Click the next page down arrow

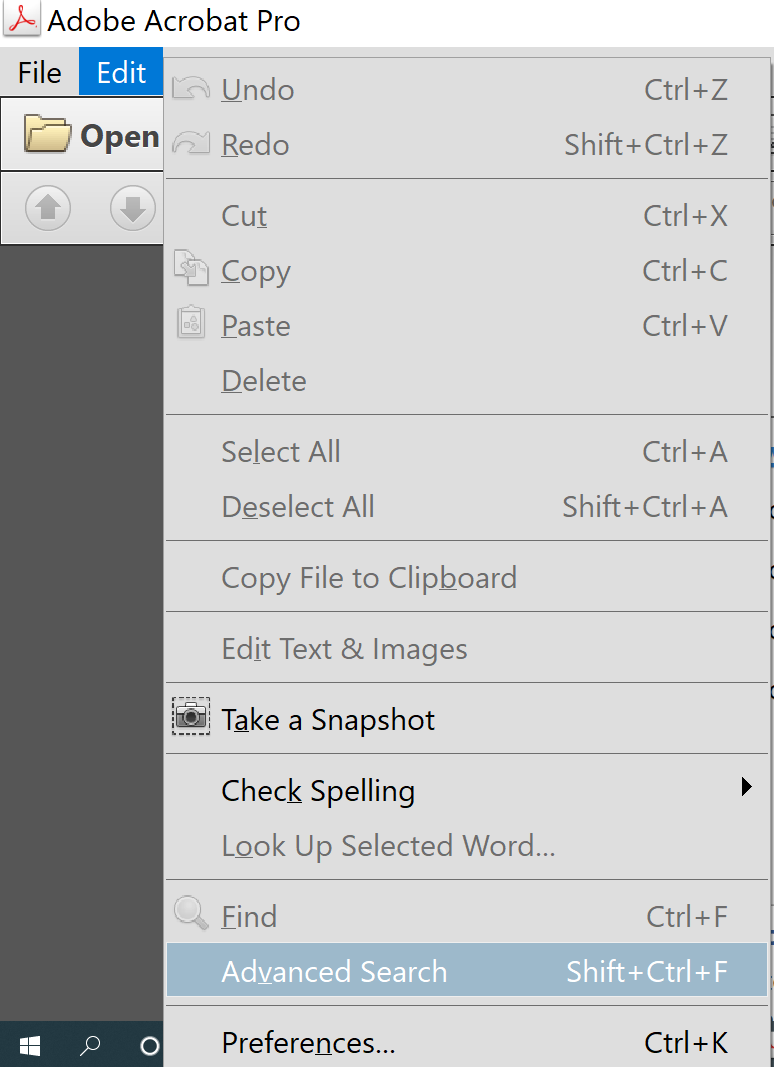[133, 209]
